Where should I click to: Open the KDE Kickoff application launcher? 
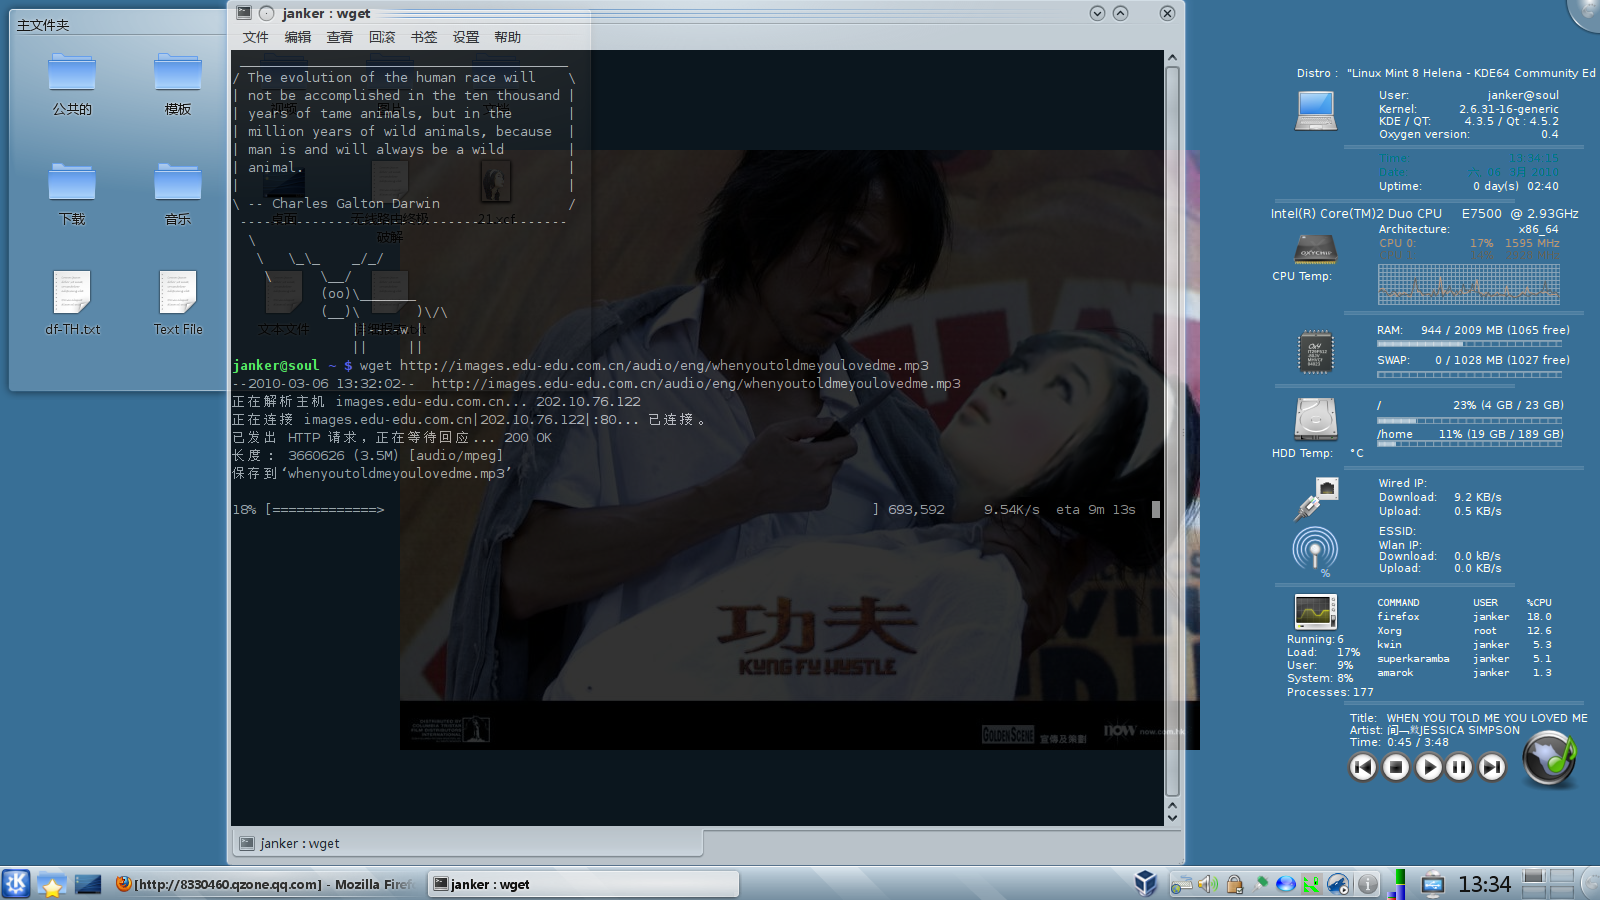point(16,884)
